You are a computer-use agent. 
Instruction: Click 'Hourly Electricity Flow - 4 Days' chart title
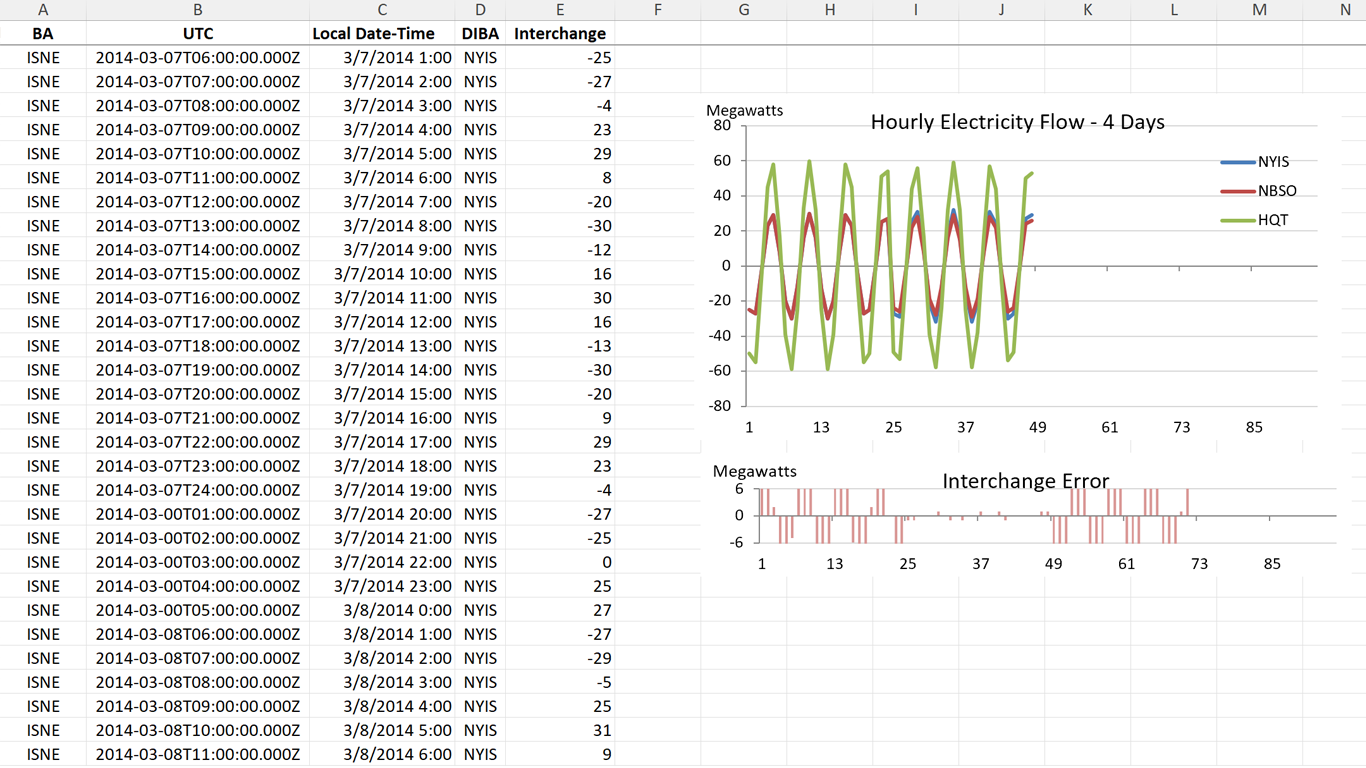coord(1017,122)
